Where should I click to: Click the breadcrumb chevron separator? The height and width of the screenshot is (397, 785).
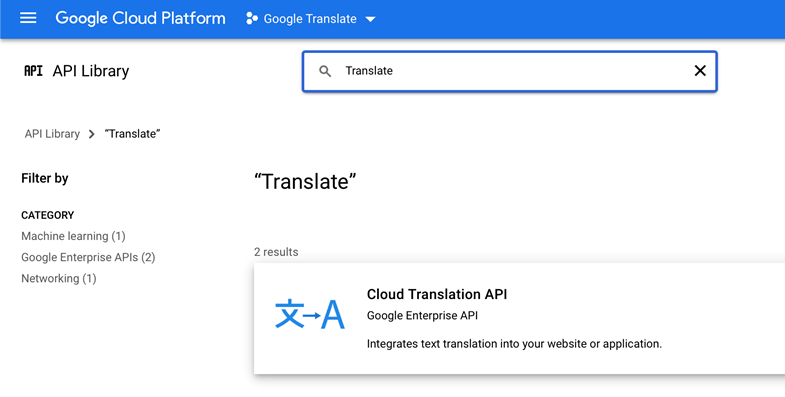[x=92, y=134]
